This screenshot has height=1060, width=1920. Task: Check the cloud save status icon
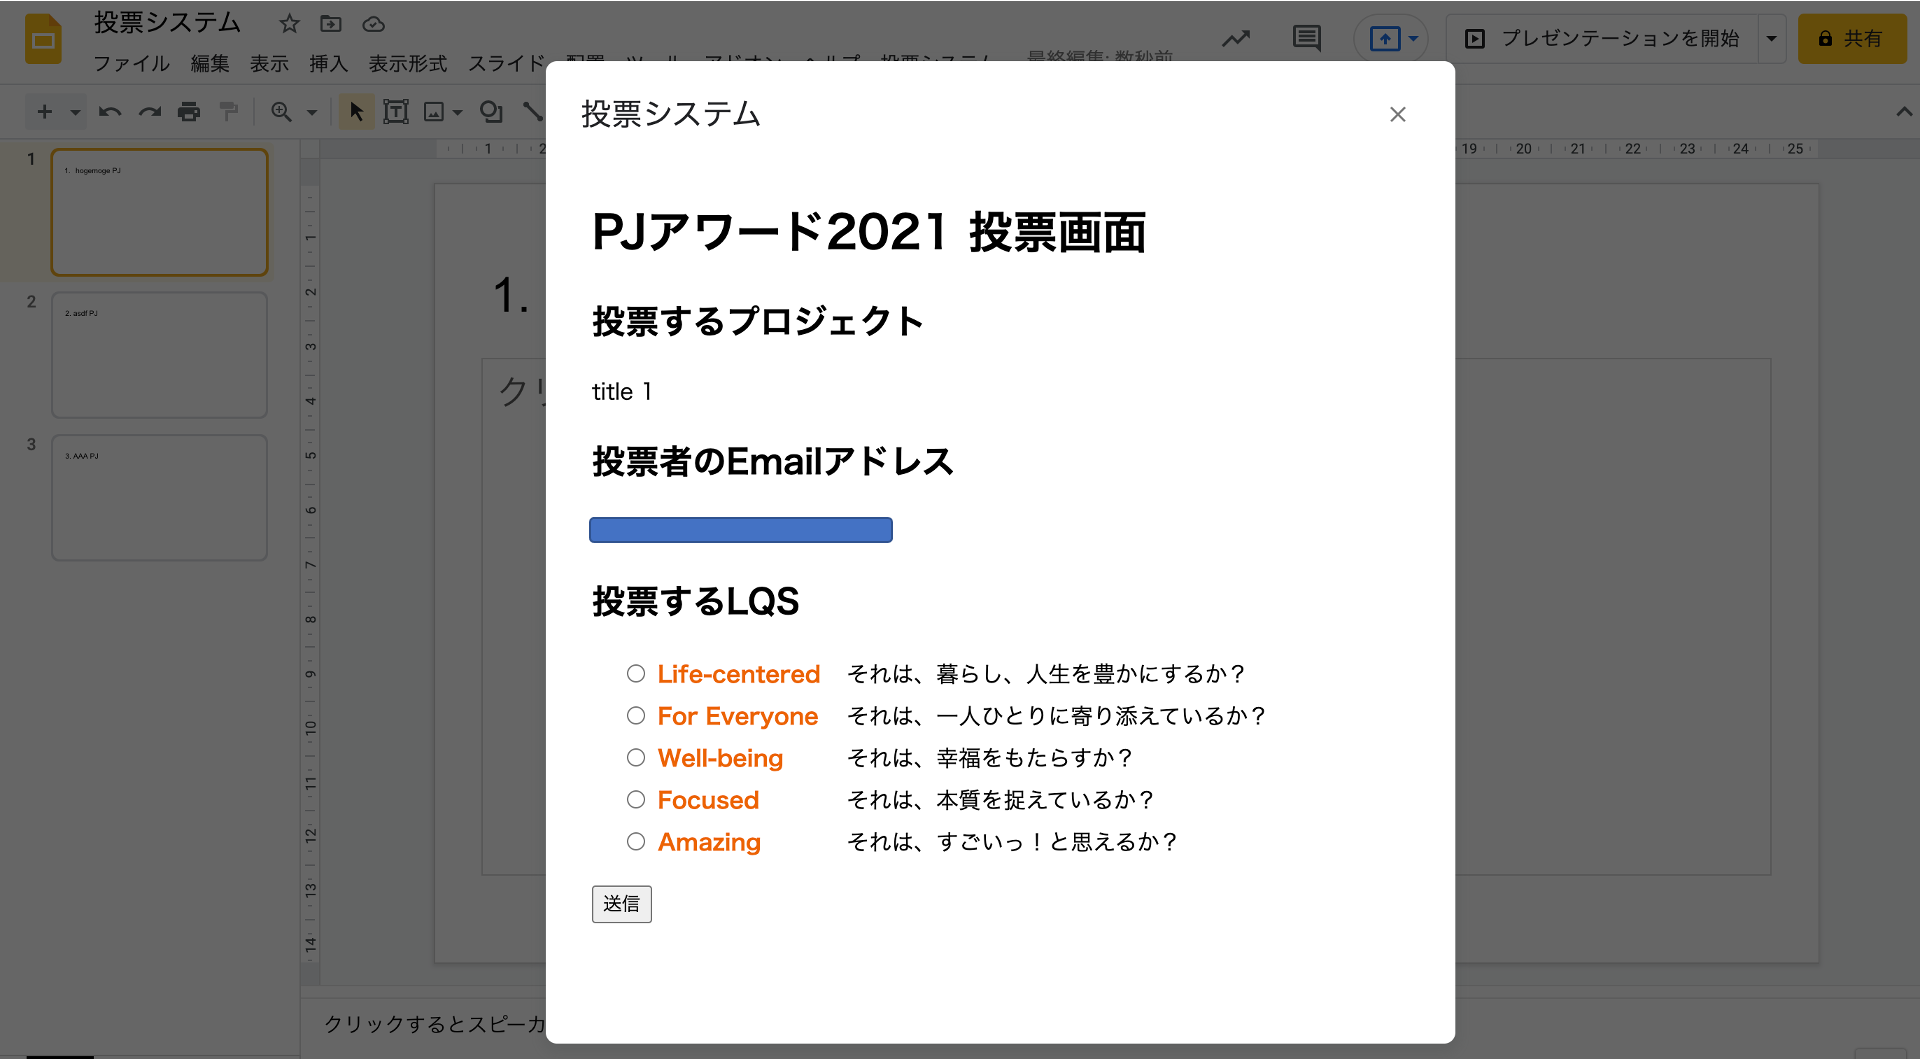373,23
